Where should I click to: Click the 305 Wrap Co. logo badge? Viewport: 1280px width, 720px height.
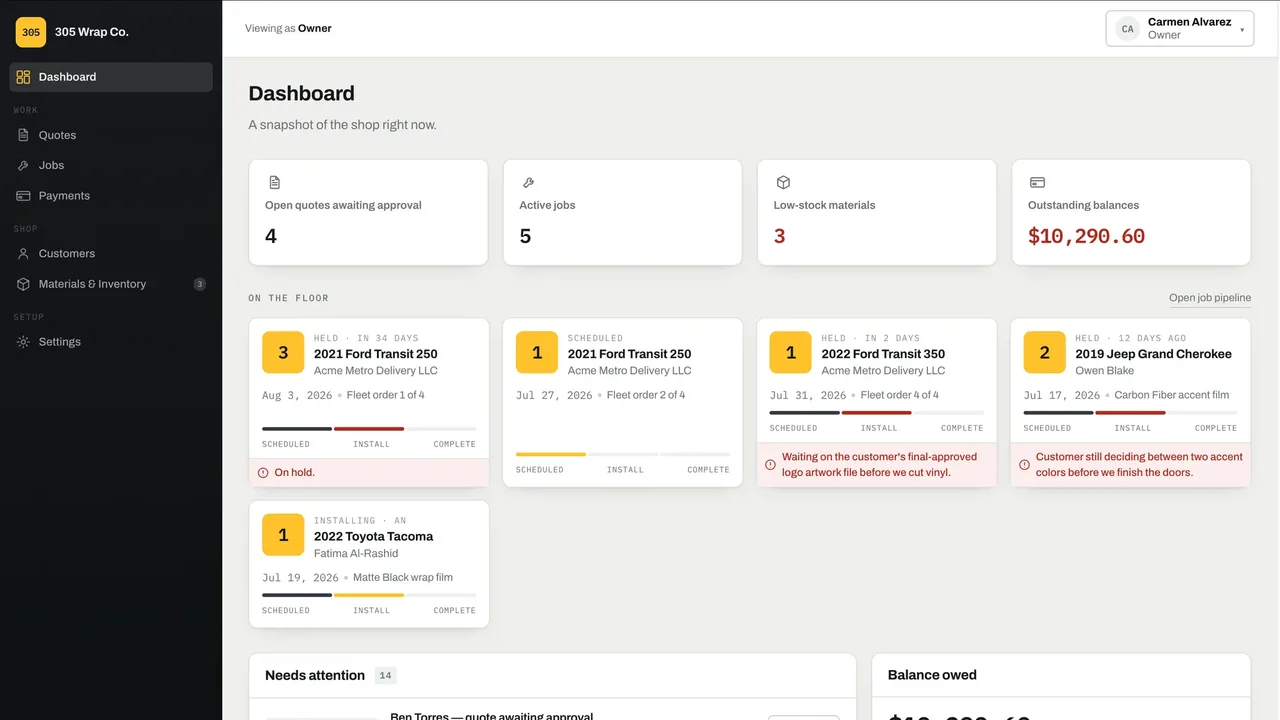pyautogui.click(x=31, y=32)
